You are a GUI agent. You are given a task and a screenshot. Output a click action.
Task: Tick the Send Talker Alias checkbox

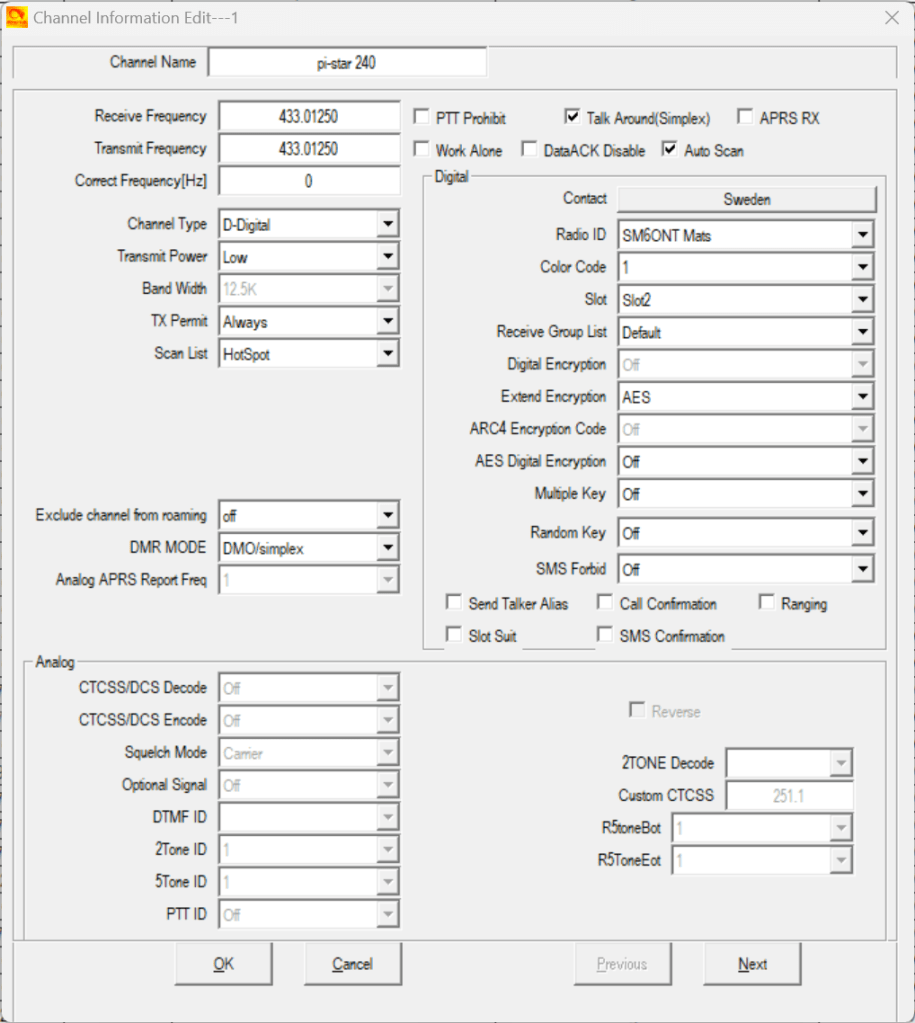coord(455,603)
